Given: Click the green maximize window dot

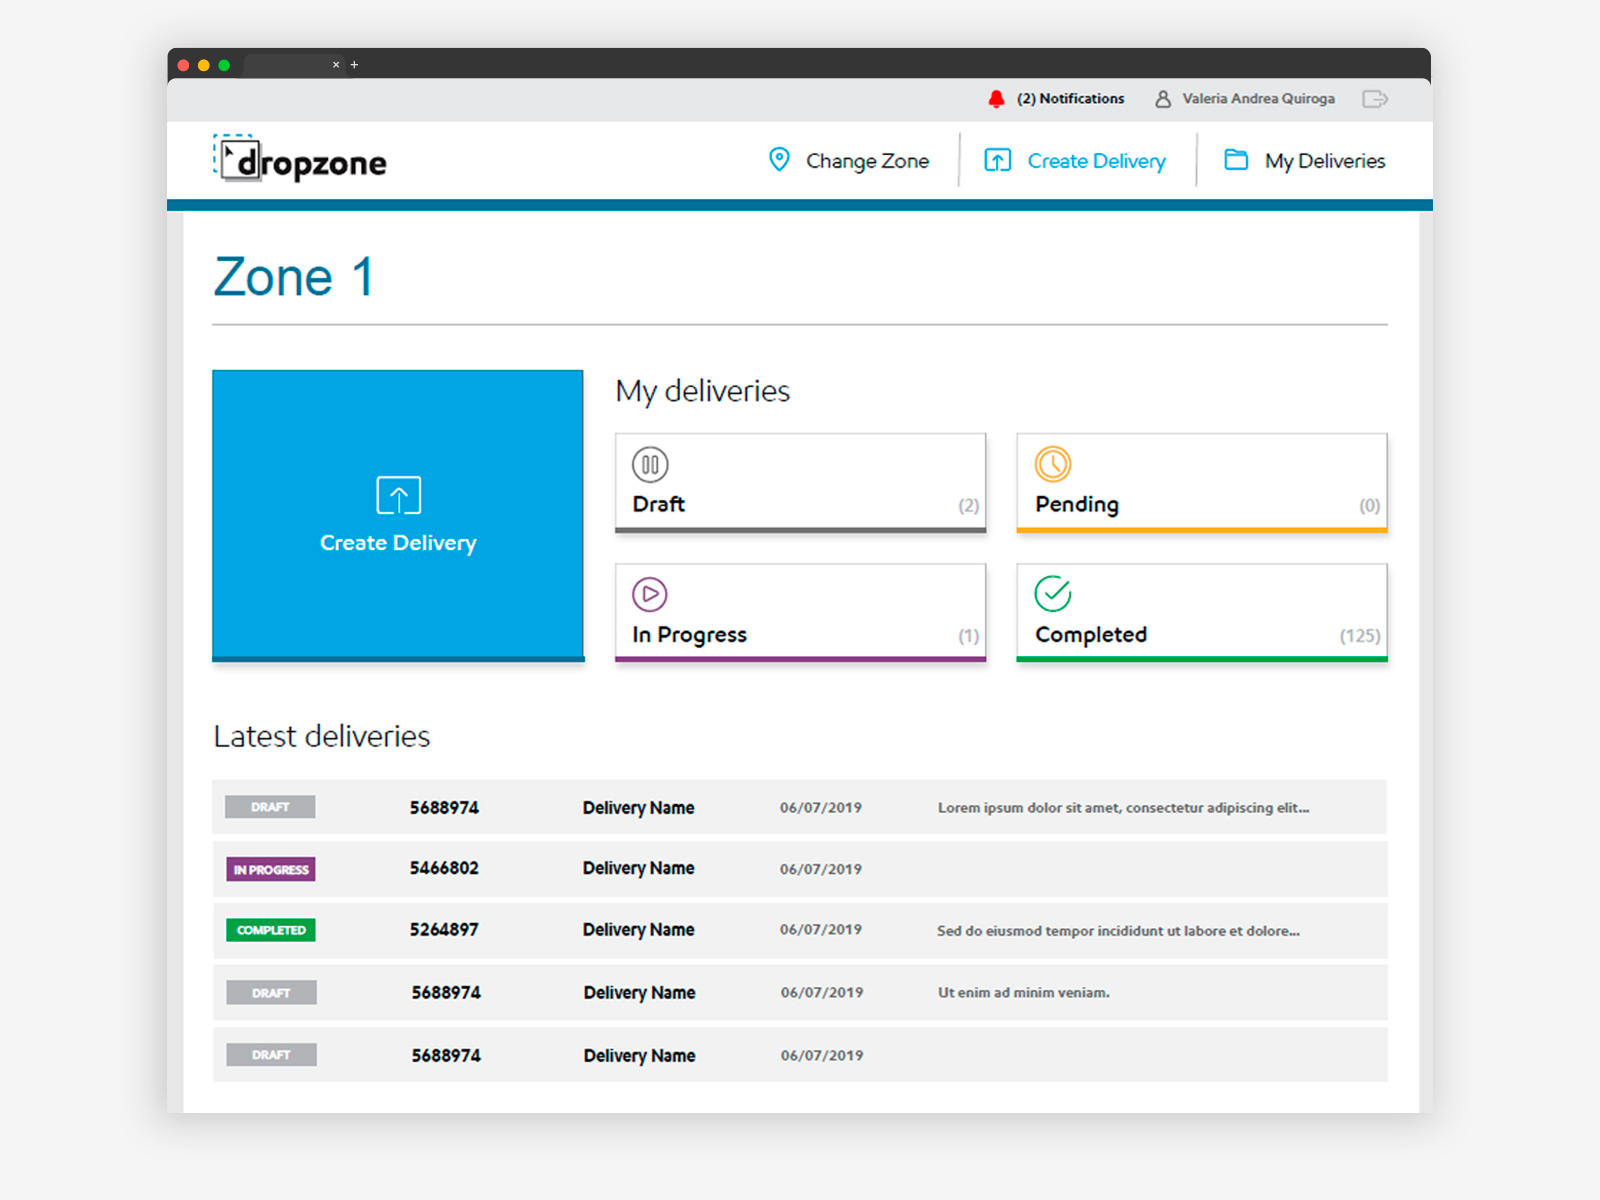Looking at the screenshot, I should pyautogui.click(x=224, y=65).
